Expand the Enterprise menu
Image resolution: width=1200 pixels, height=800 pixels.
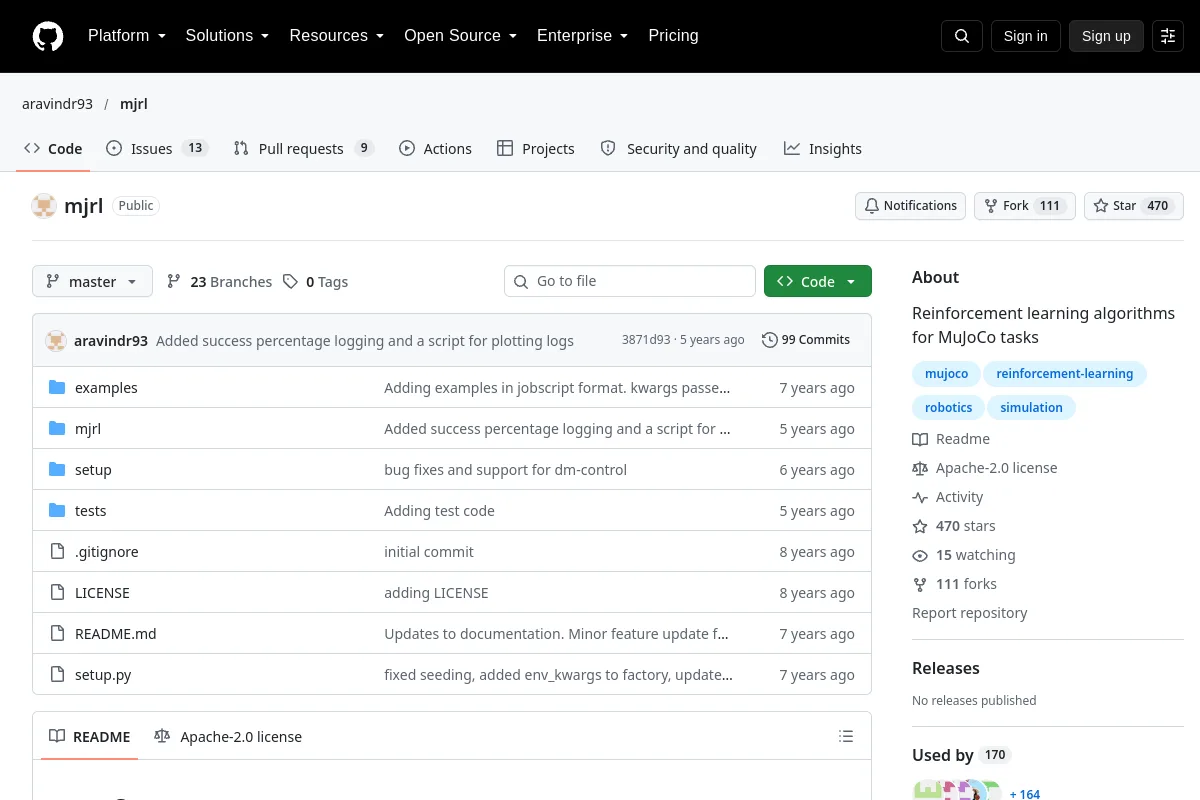[x=582, y=36]
